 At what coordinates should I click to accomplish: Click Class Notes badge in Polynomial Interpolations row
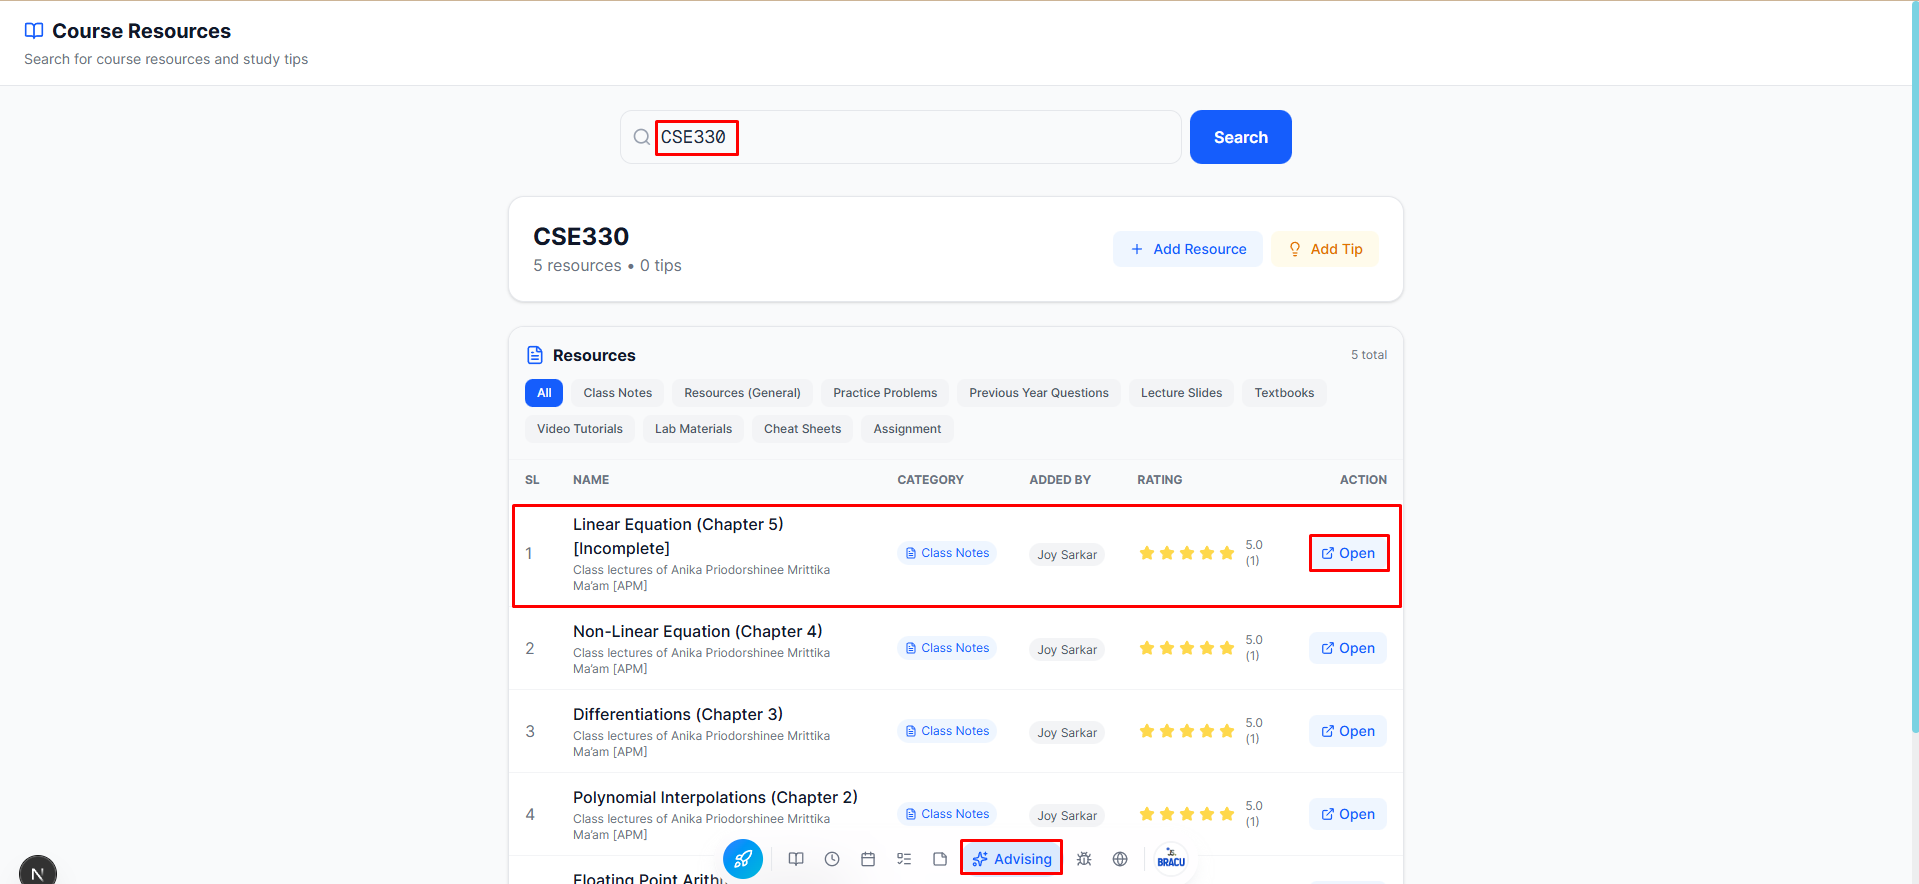tap(947, 814)
